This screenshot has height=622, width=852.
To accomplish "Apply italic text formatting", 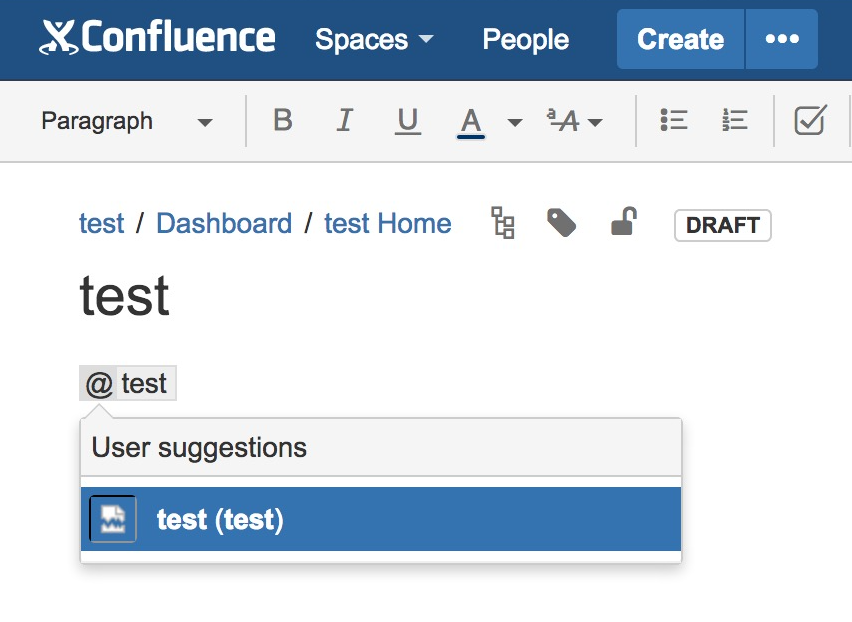I will click(x=345, y=121).
